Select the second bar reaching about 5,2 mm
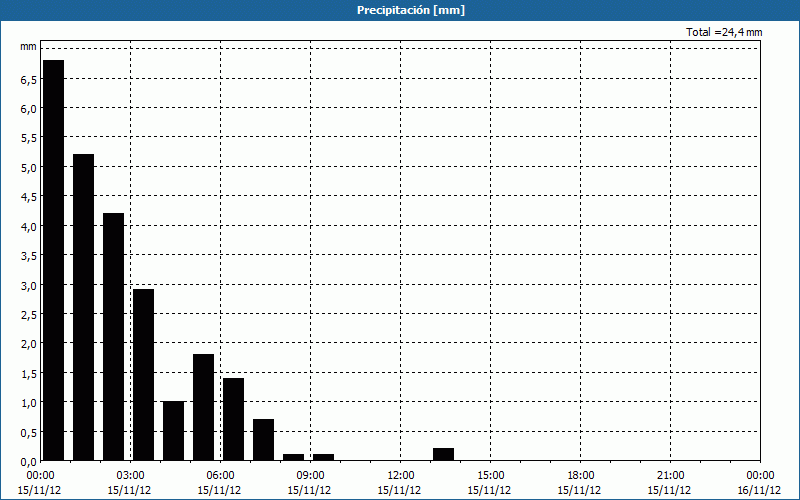This screenshot has height=500, width=800. pyautogui.click(x=84, y=307)
